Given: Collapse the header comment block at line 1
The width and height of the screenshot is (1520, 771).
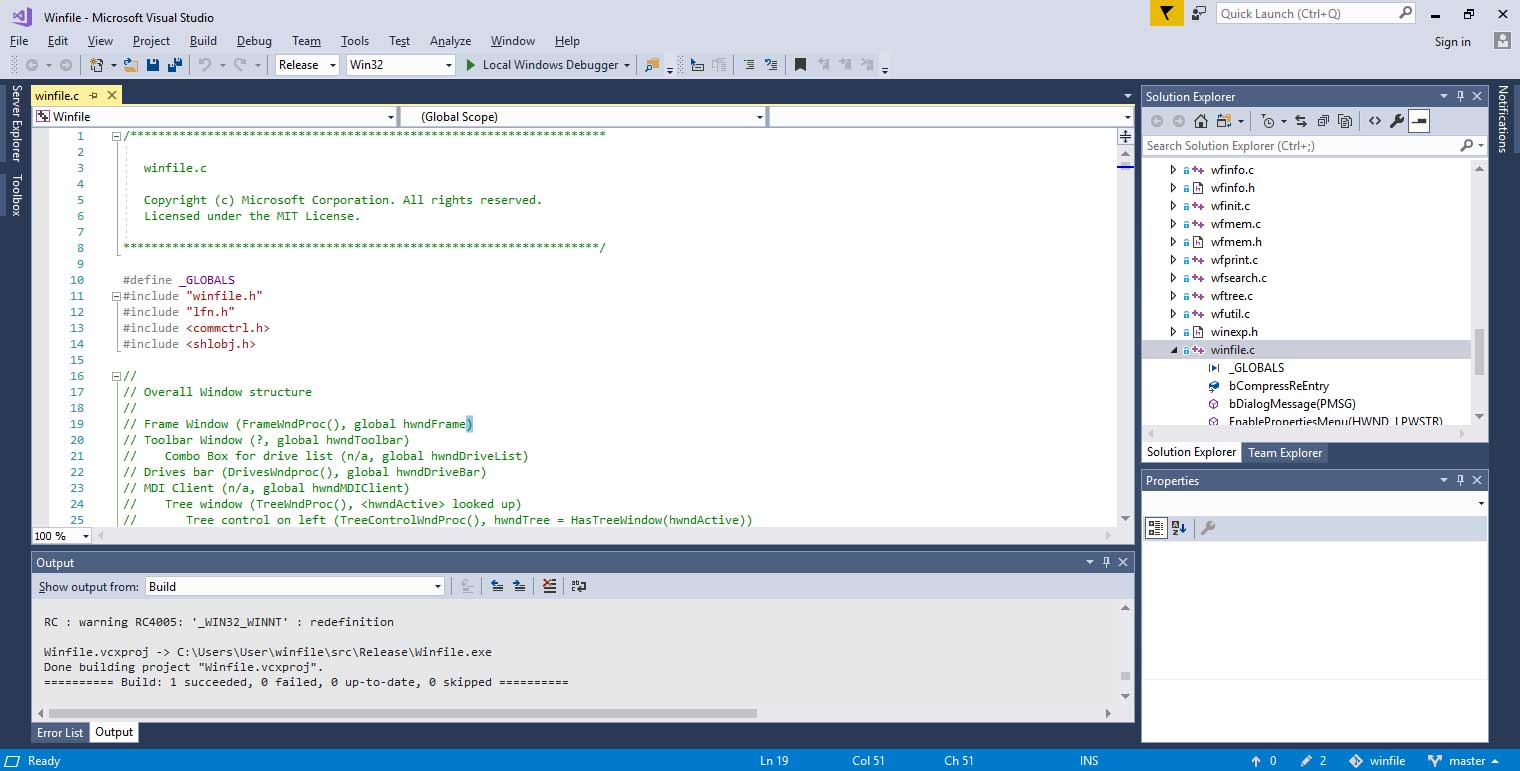Looking at the screenshot, I should pos(117,136).
